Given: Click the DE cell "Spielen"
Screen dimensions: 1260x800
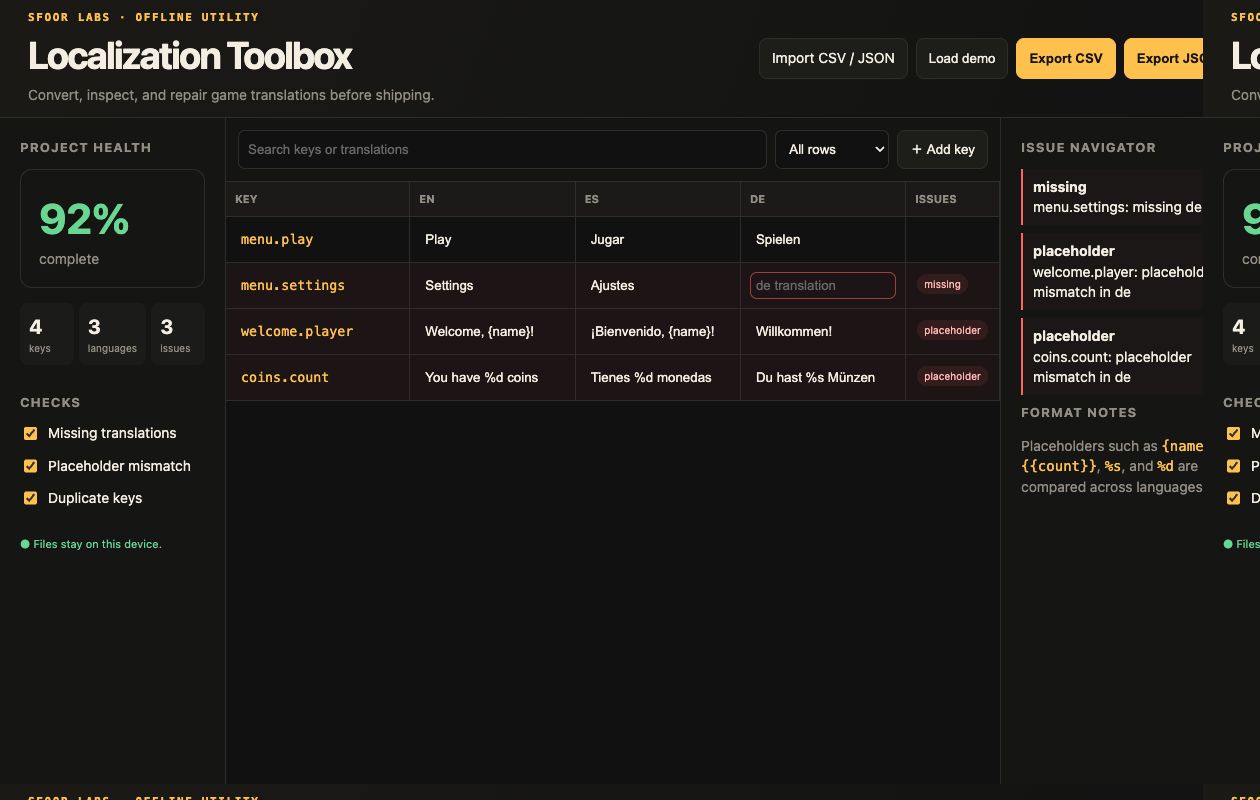Looking at the screenshot, I should [823, 239].
